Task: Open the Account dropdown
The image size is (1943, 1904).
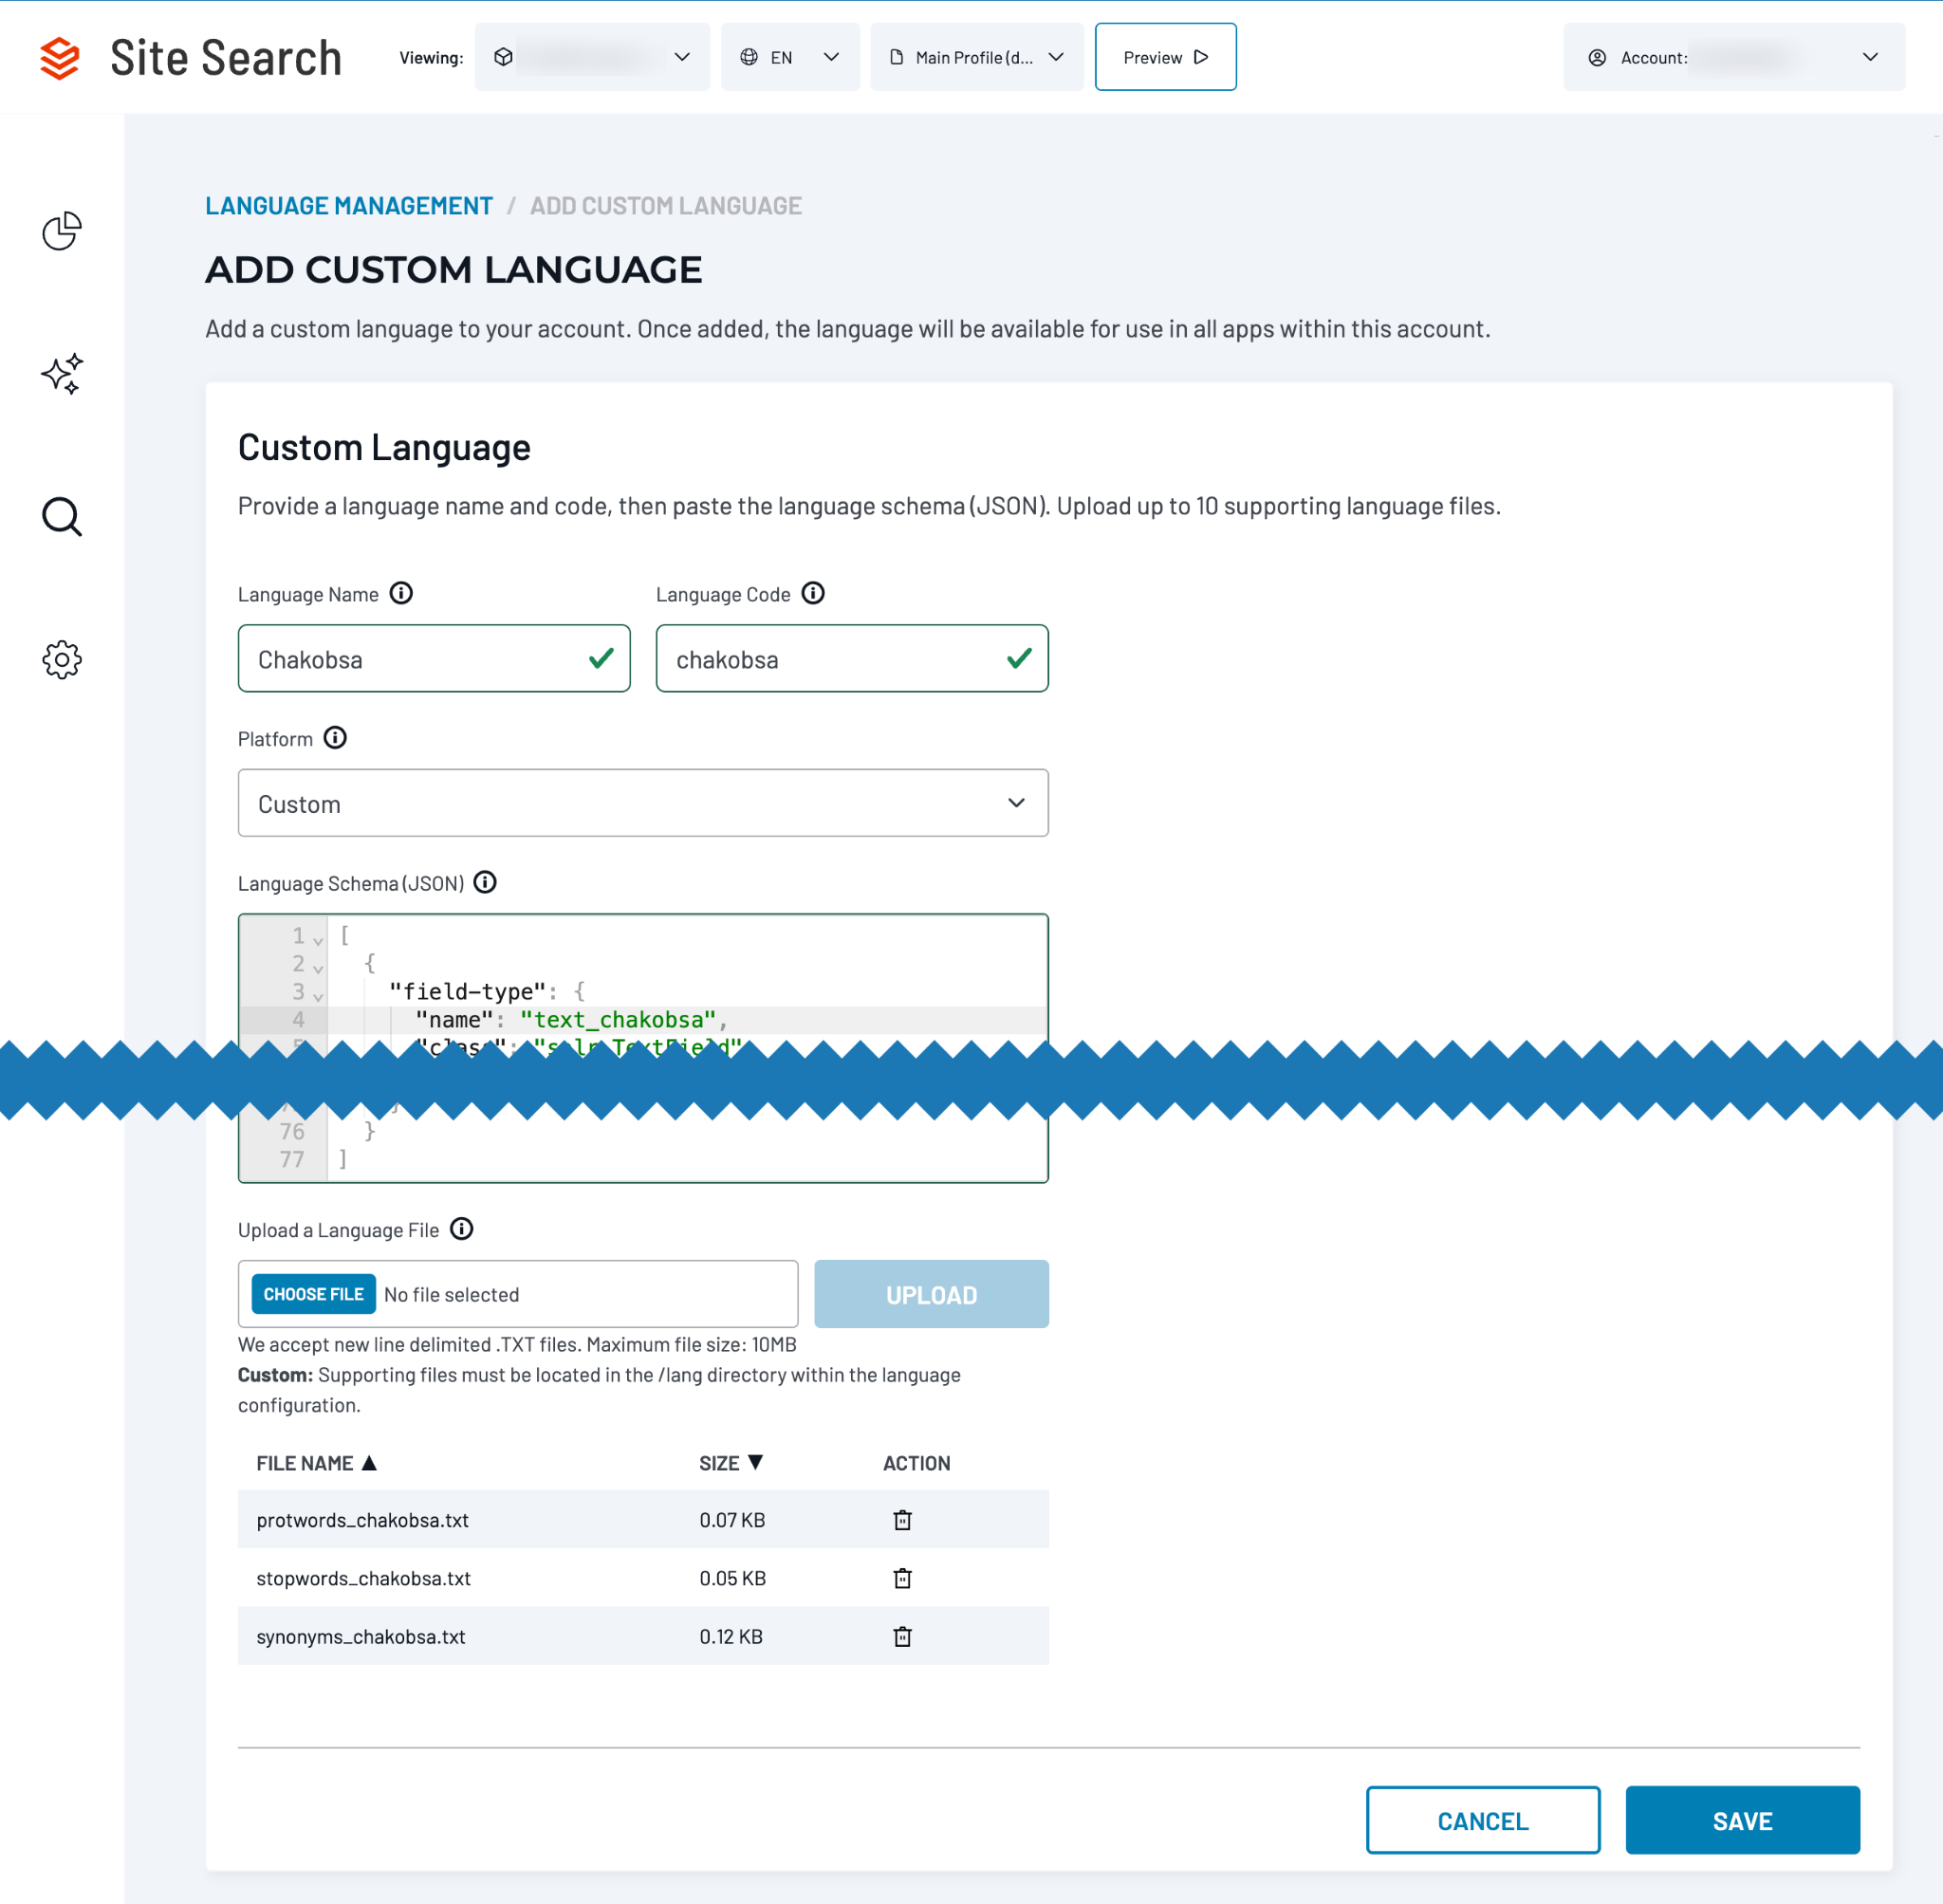Action: (1734, 57)
